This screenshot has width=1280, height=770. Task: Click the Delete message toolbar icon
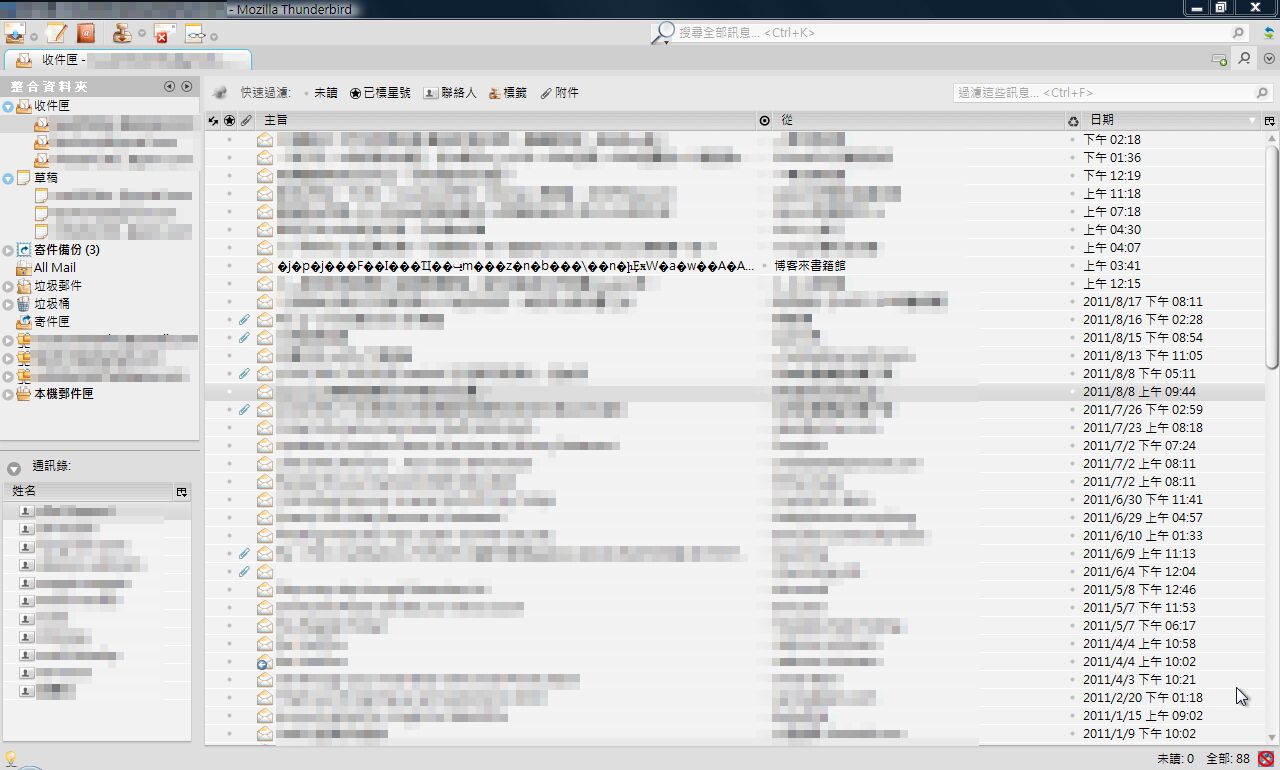click(164, 34)
